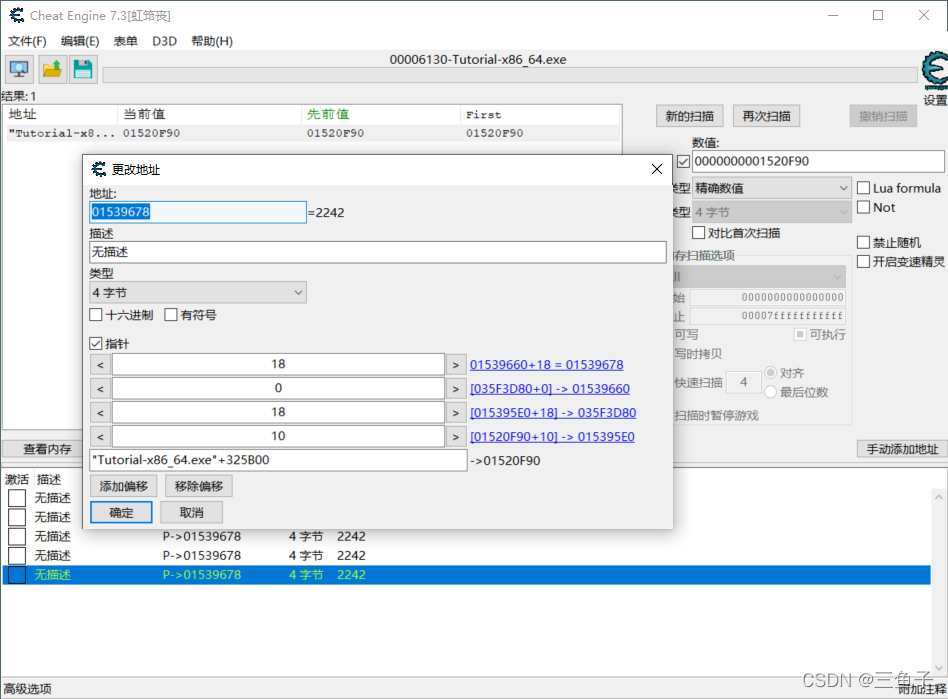Select the 对齐 alignment radio button
948x699 pixels.
pyautogui.click(x=770, y=372)
